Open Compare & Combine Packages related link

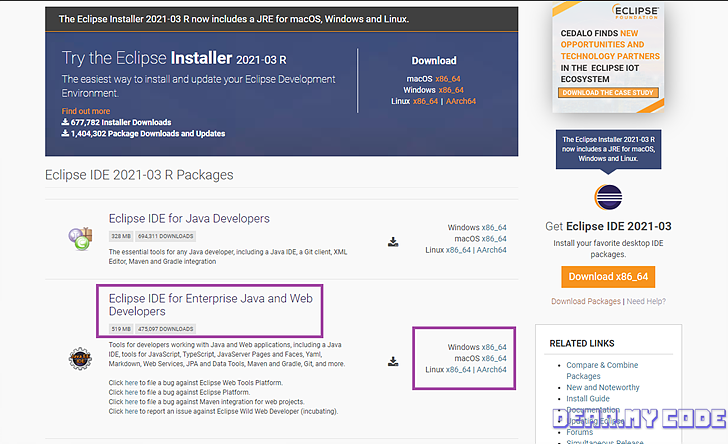tap(602, 371)
